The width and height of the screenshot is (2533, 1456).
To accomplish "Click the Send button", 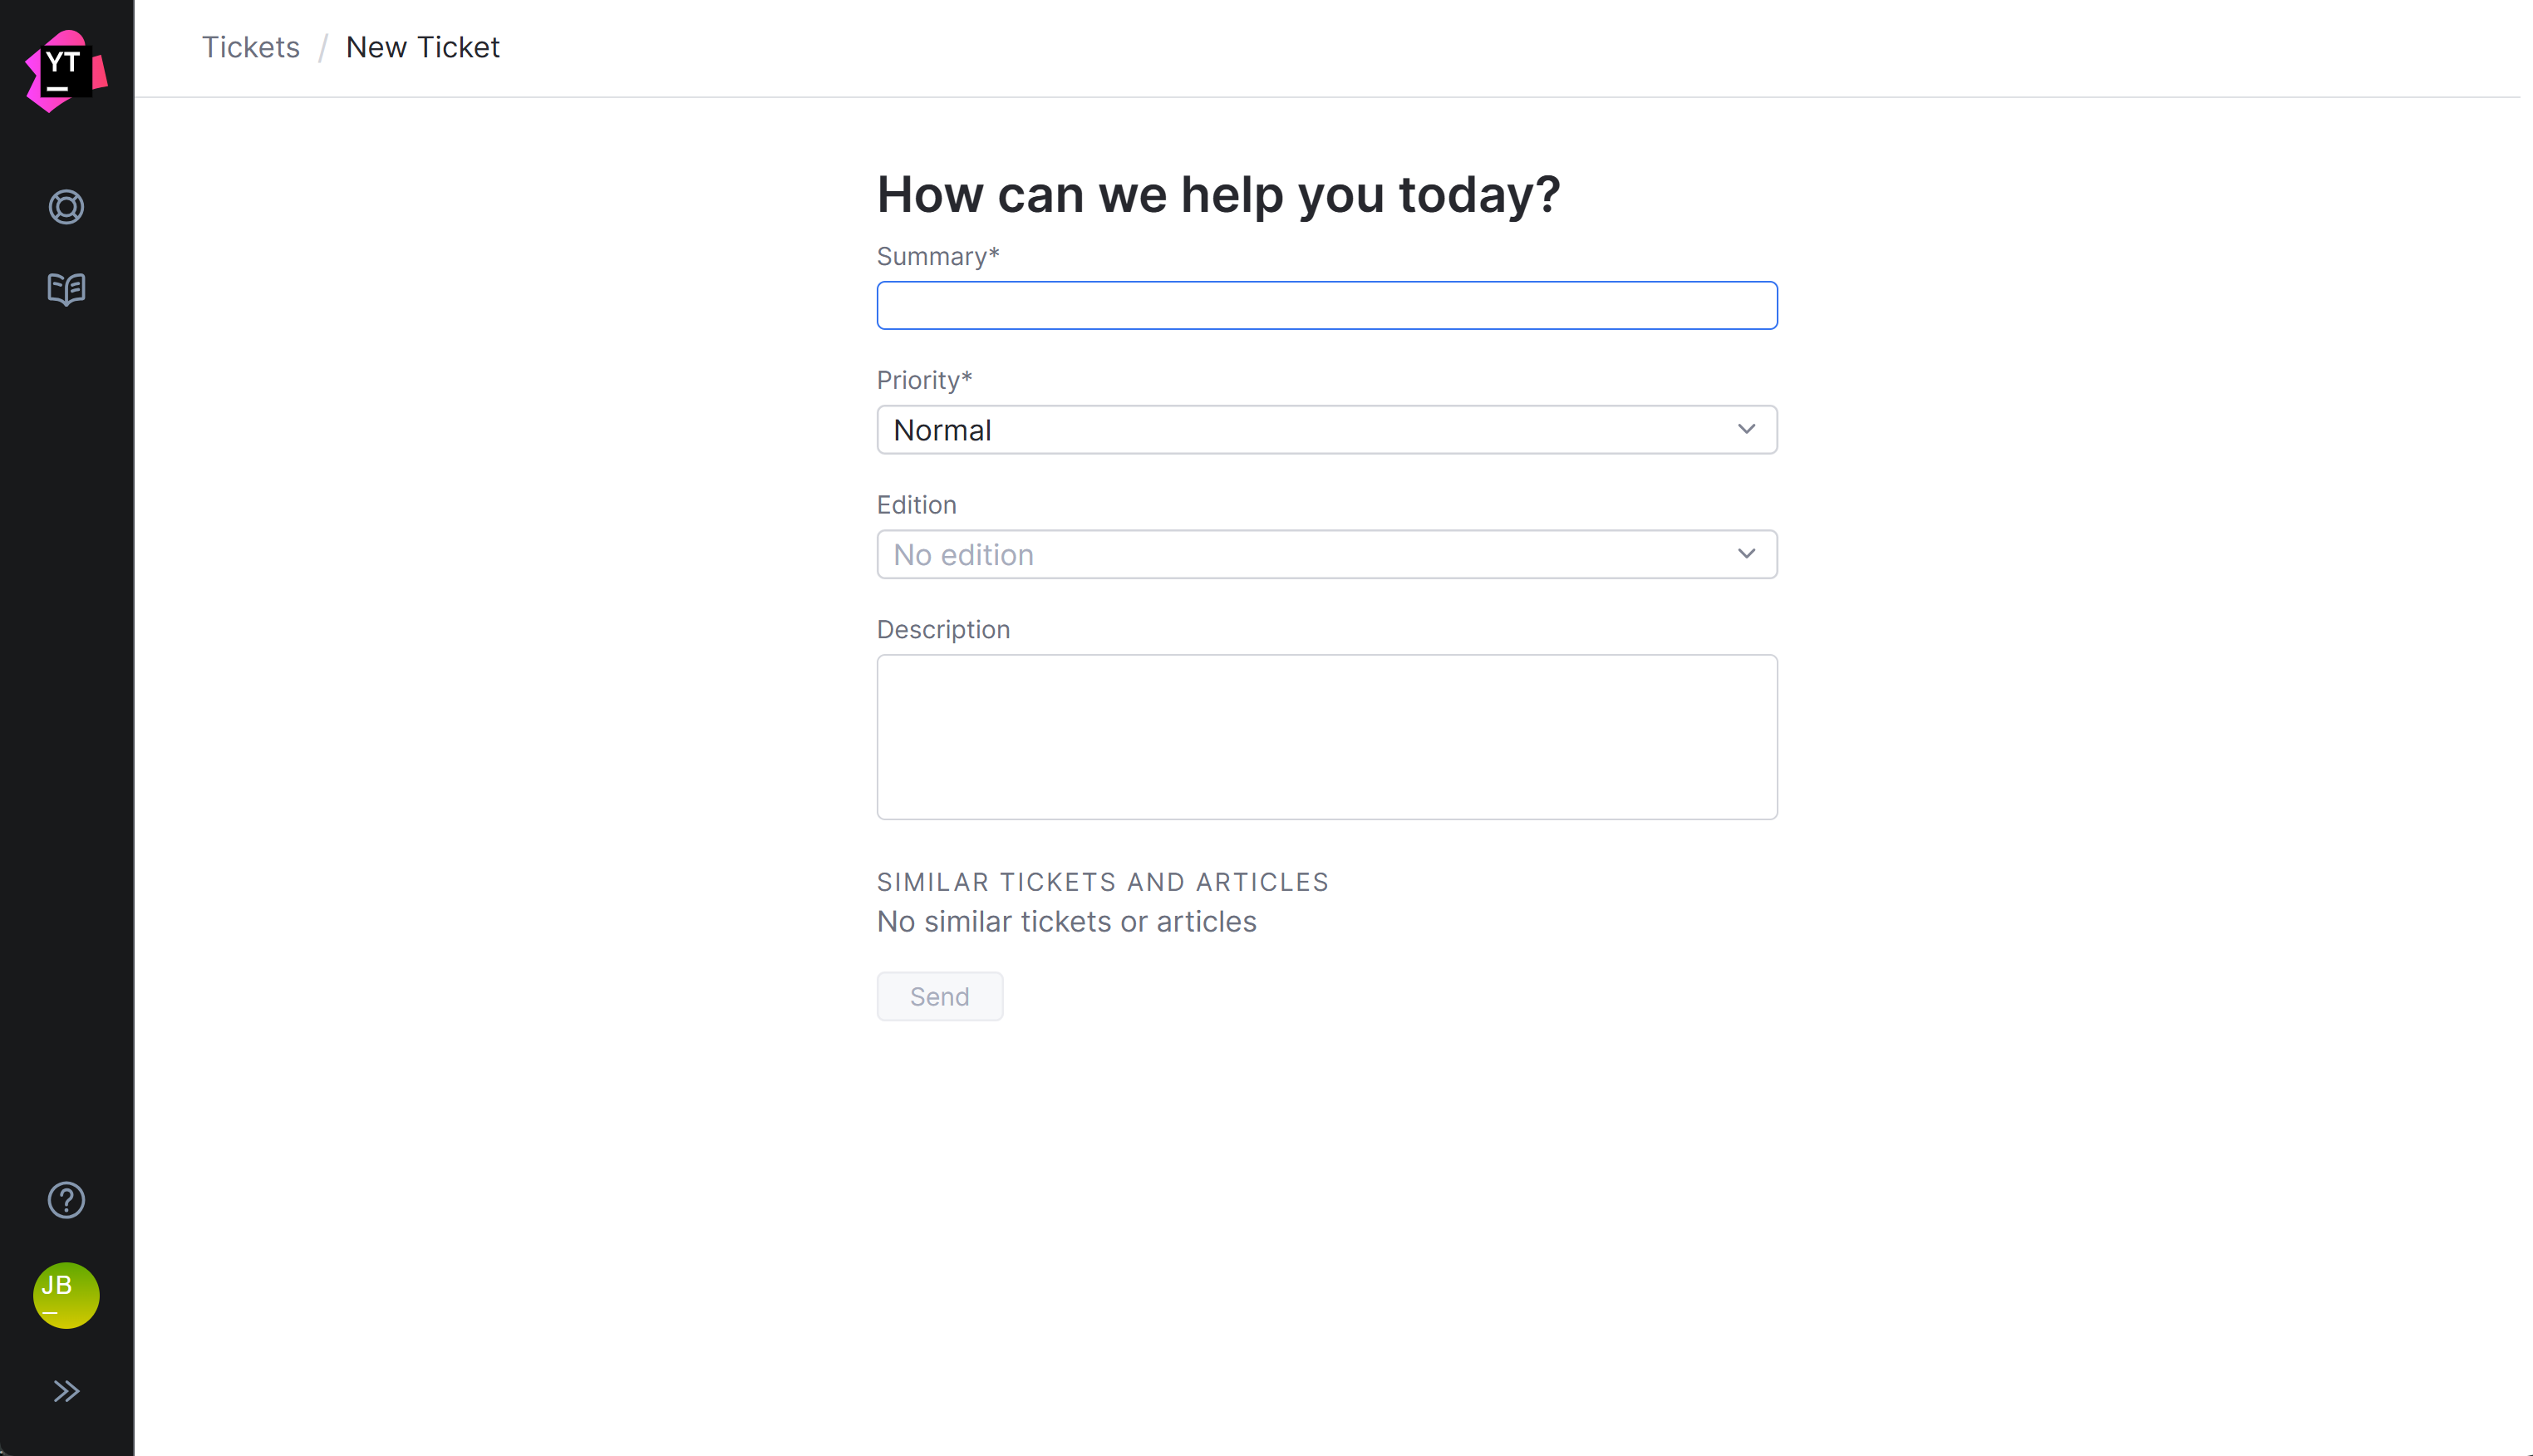I will click(x=939, y=996).
